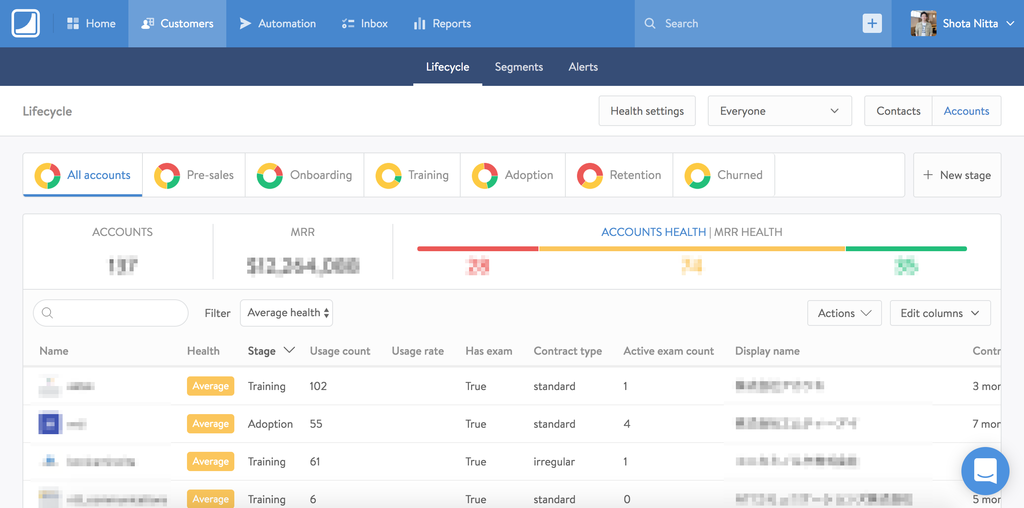This screenshot has height=508, width=1024.
Task: Click the Adoption donut chart icon
Action: coord(485,175)
